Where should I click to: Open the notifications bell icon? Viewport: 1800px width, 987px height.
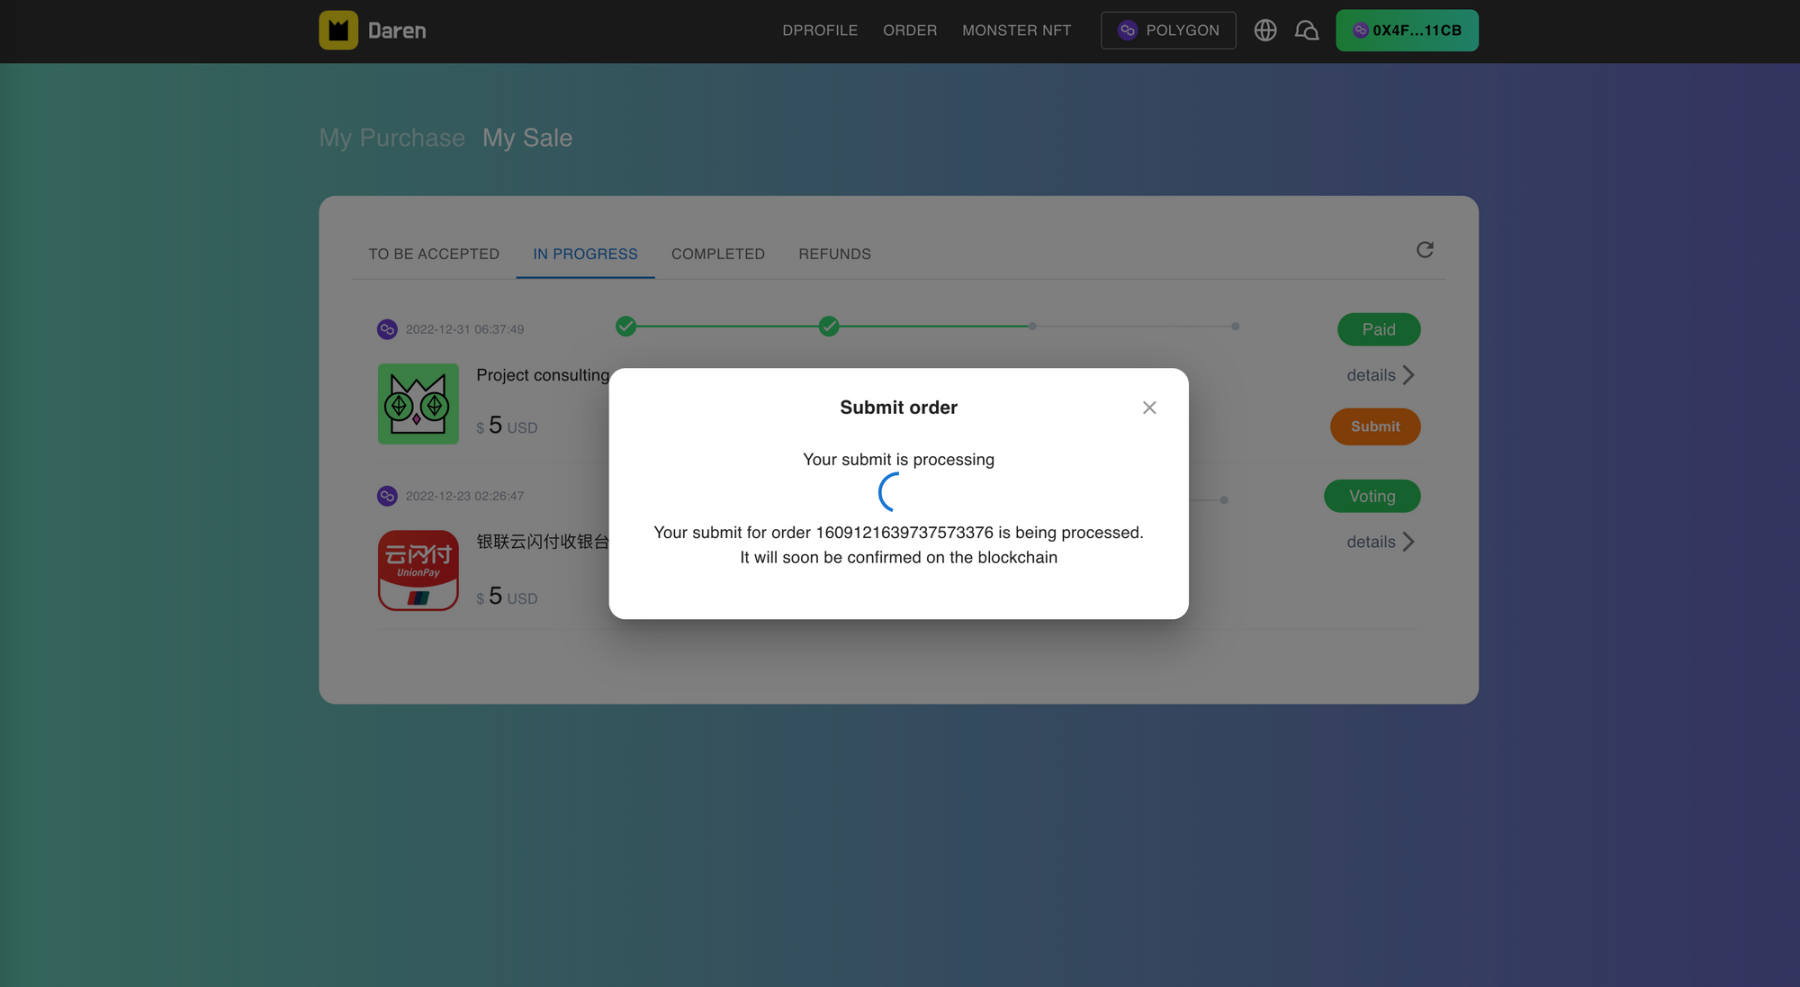(x=1306, y=30)
